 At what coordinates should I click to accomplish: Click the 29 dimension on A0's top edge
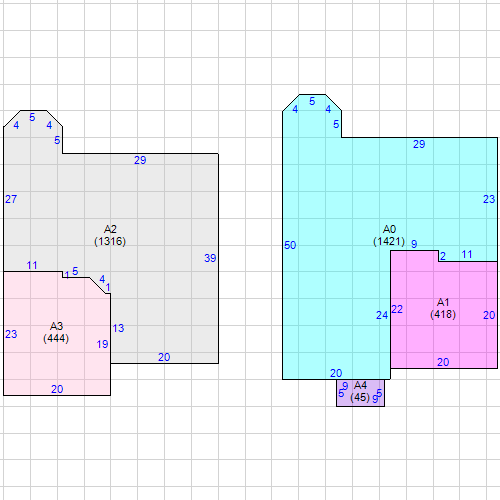tap(419, 144)
